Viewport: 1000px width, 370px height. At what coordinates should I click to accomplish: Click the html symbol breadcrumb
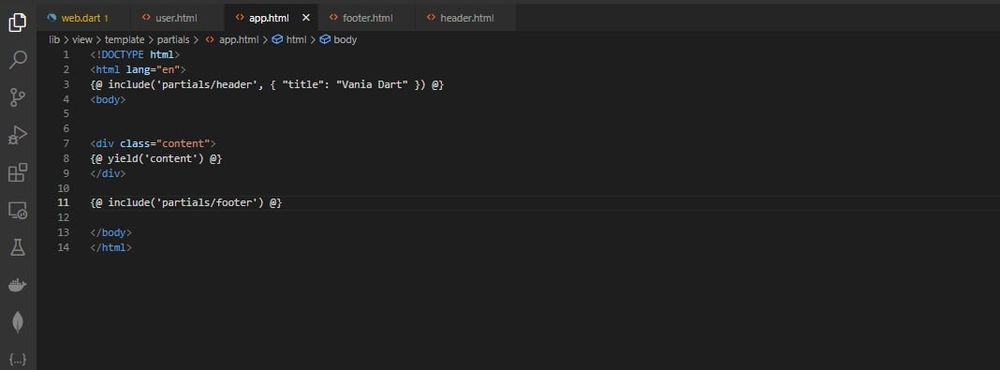click(290, 40)
